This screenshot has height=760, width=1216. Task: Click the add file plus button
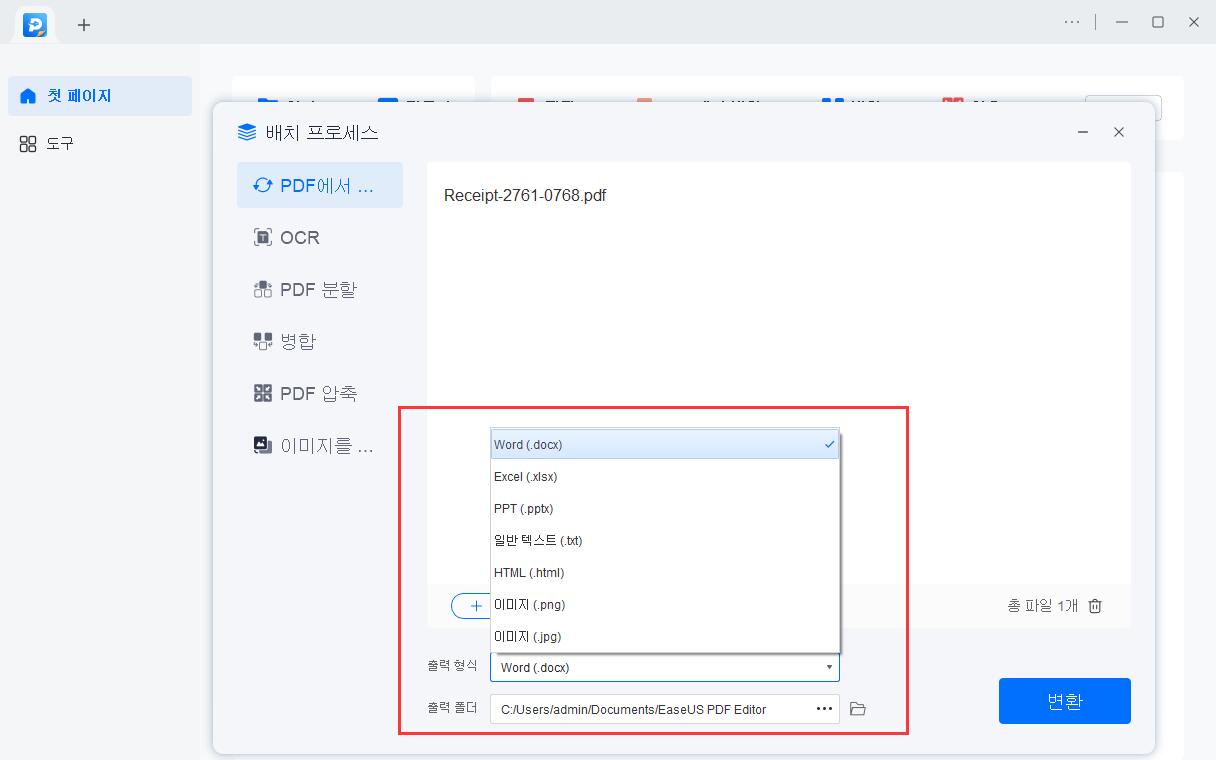(x=474, y=606)
